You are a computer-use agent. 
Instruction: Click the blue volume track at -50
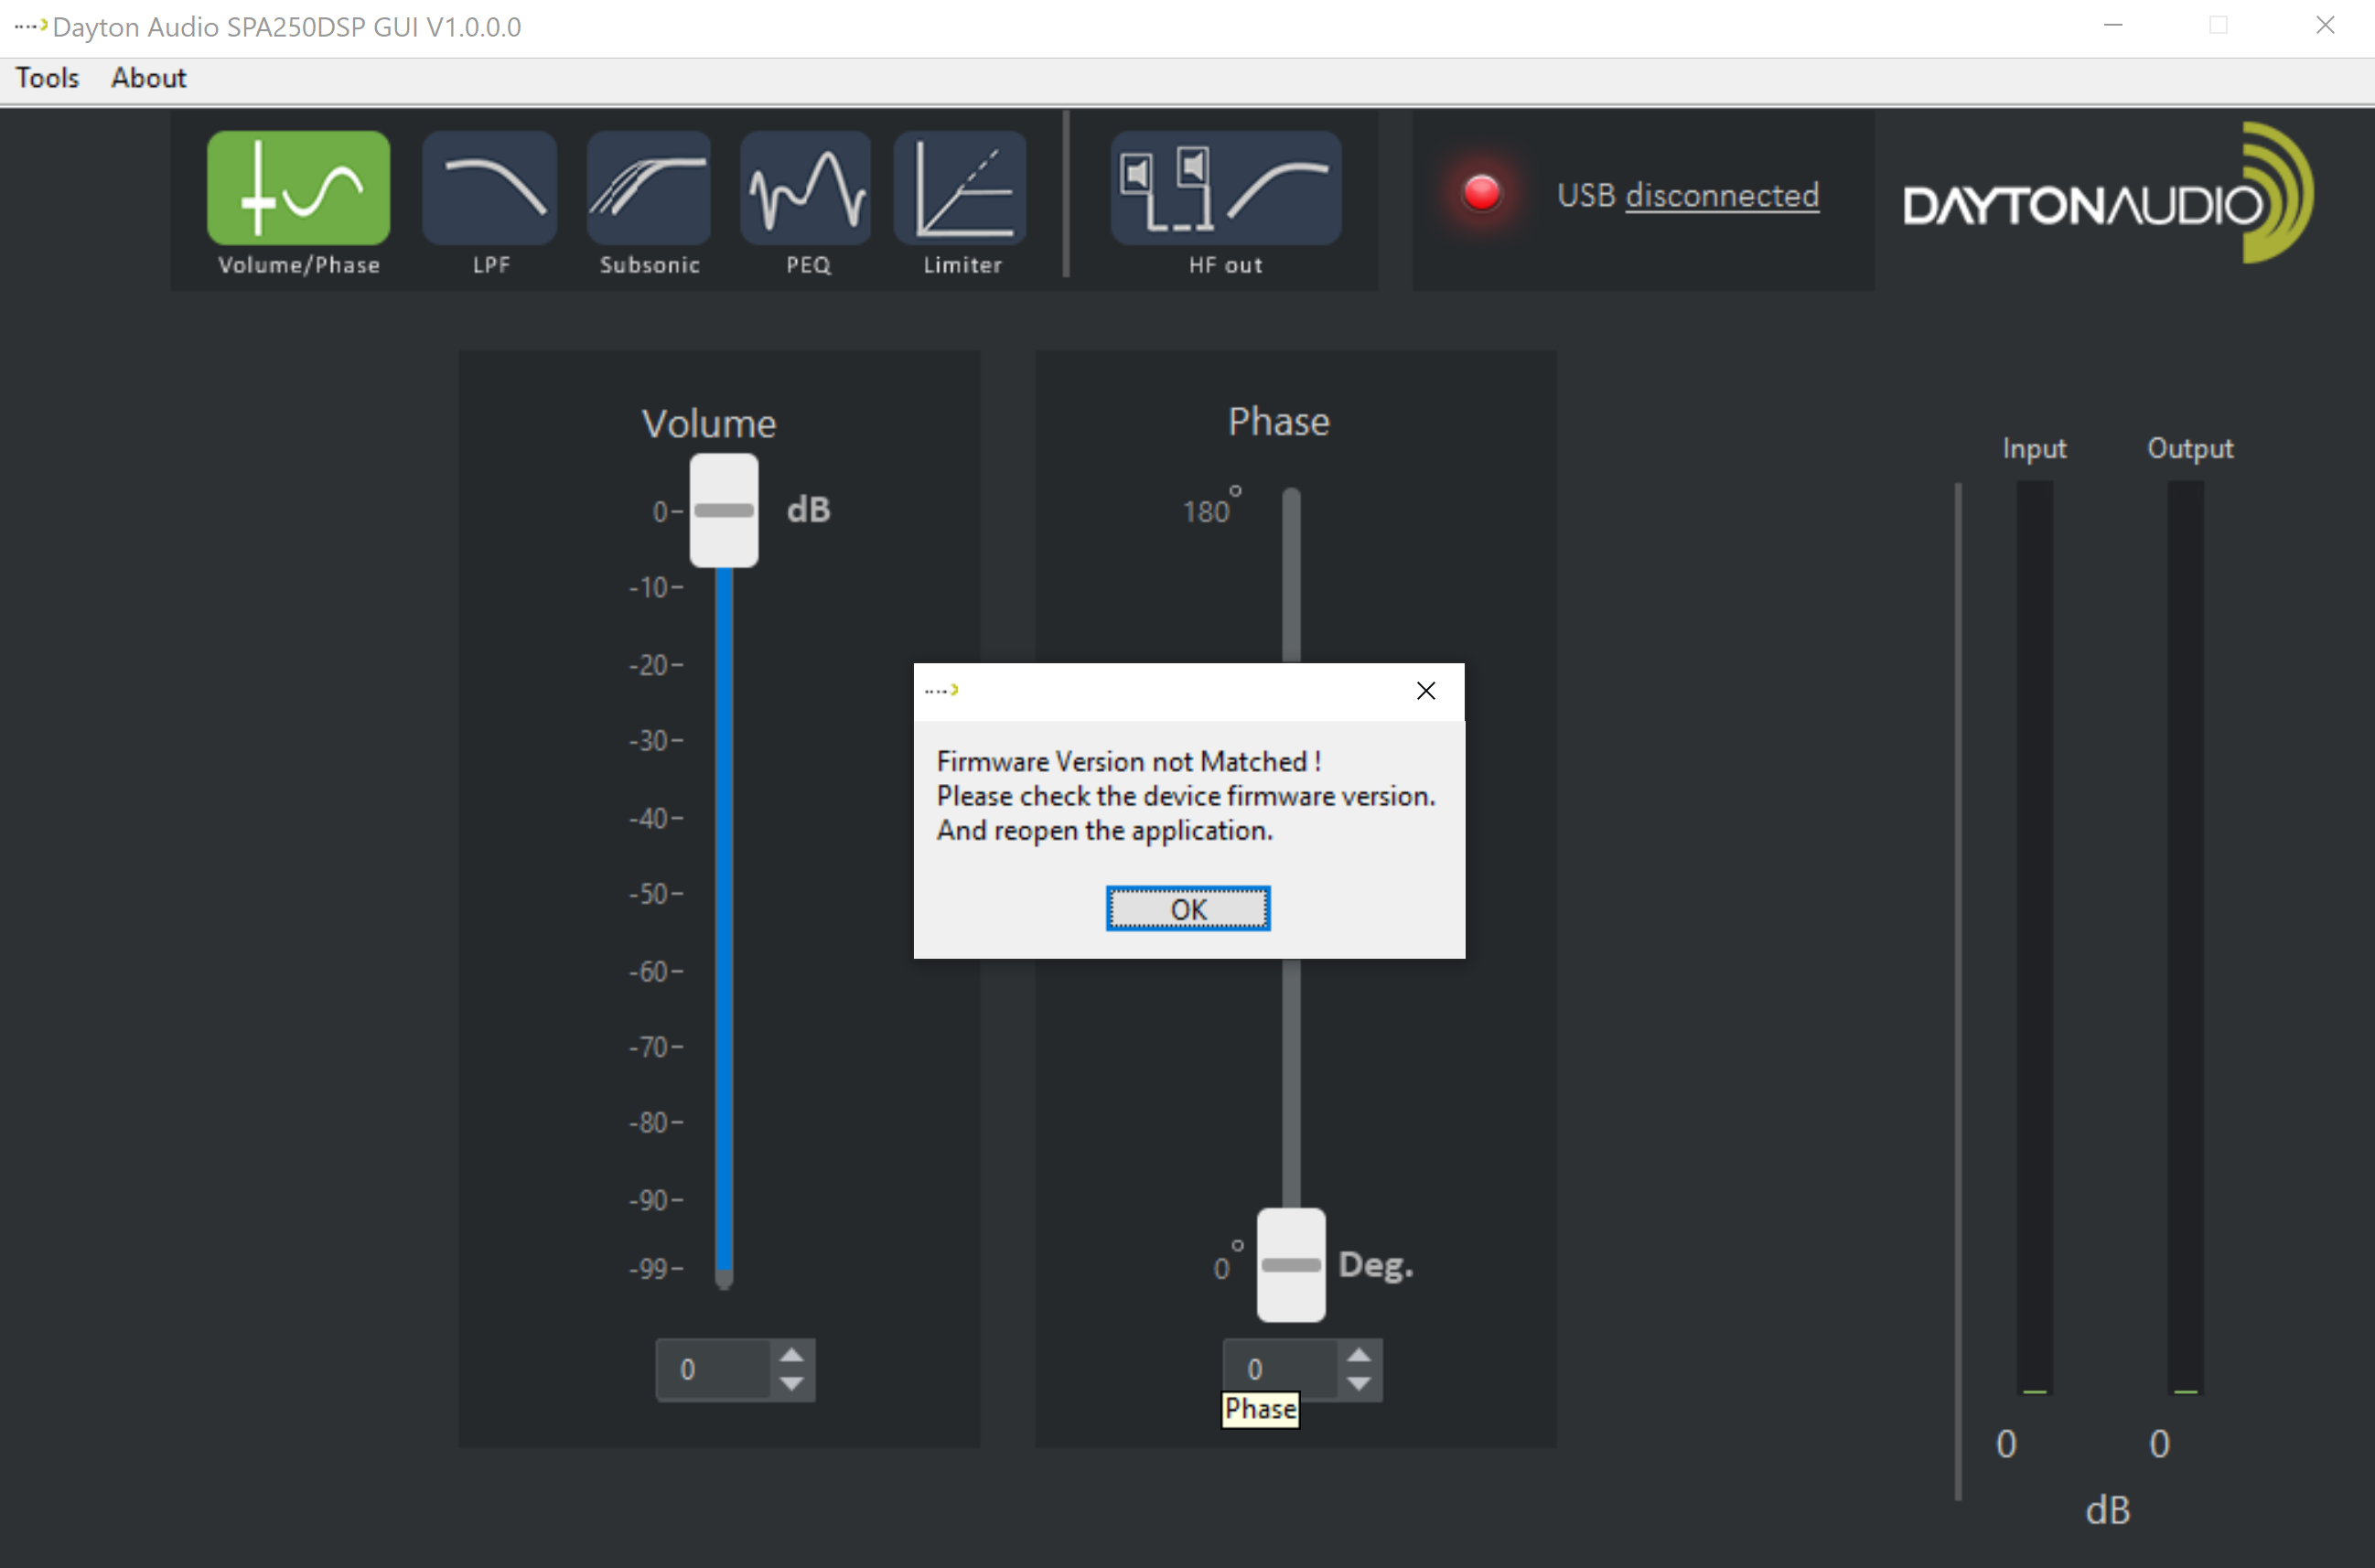pos(724,893)
